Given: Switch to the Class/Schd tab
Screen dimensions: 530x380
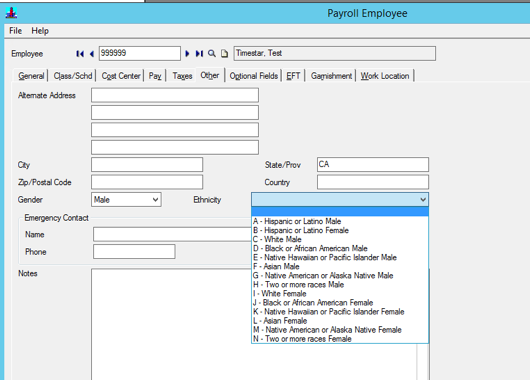Looking at the screenshot, I should click(x=73, y=76).
